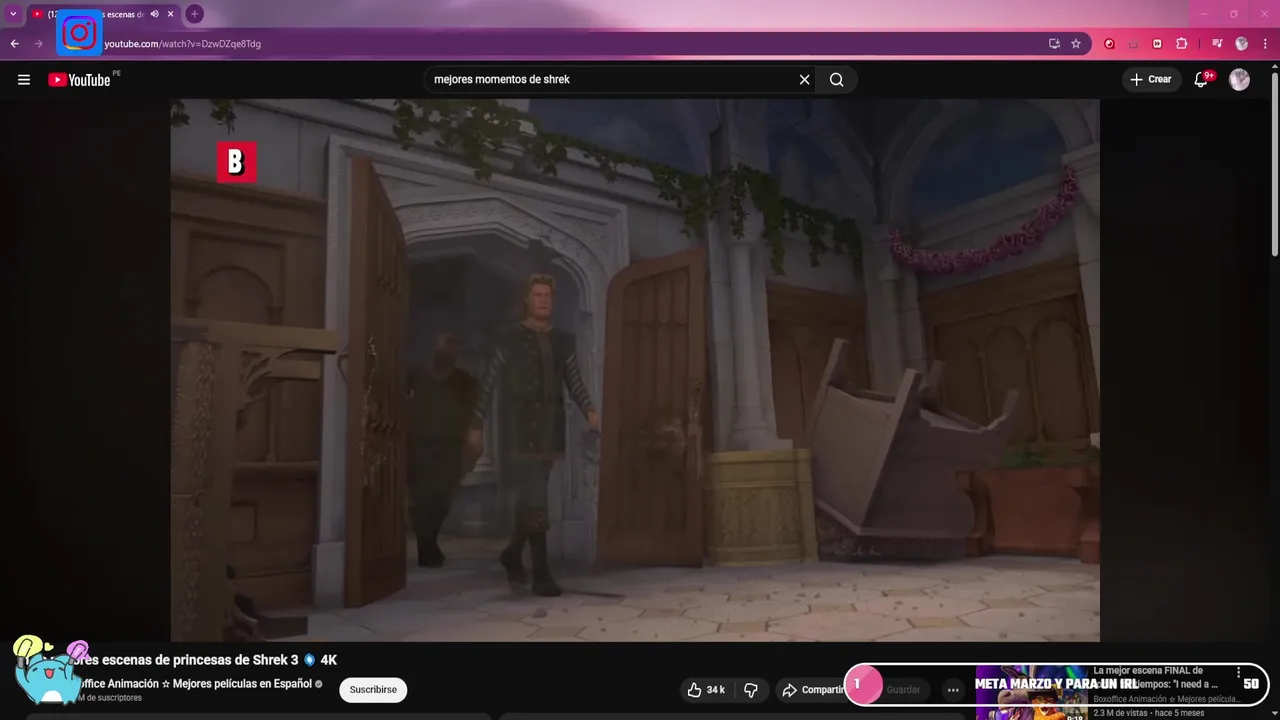This screenshot has width=1280, height=720.
Task: Open the Chrome profile avatar
Action: pyautogui.click(x=1242, y=44)
